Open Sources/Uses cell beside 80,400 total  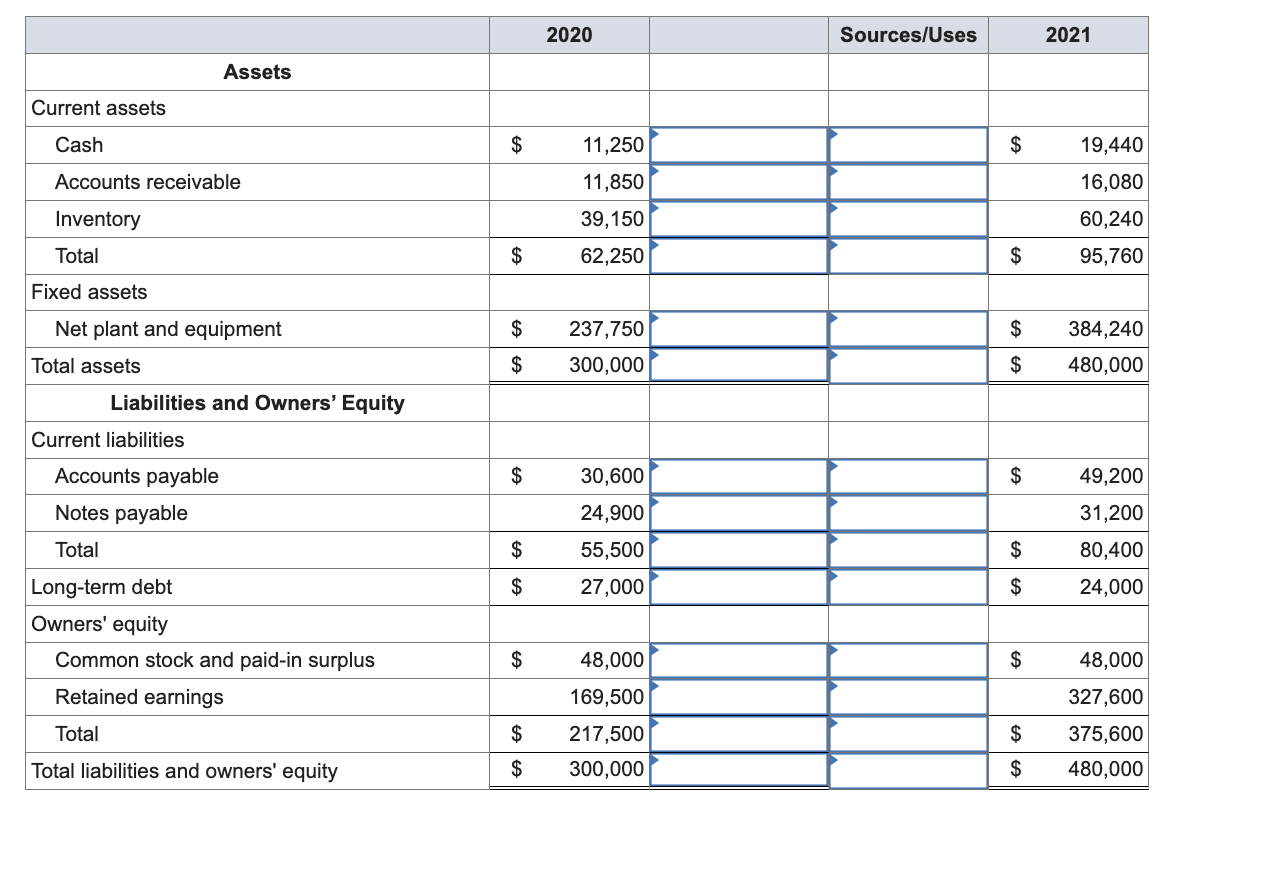[908, 550]
